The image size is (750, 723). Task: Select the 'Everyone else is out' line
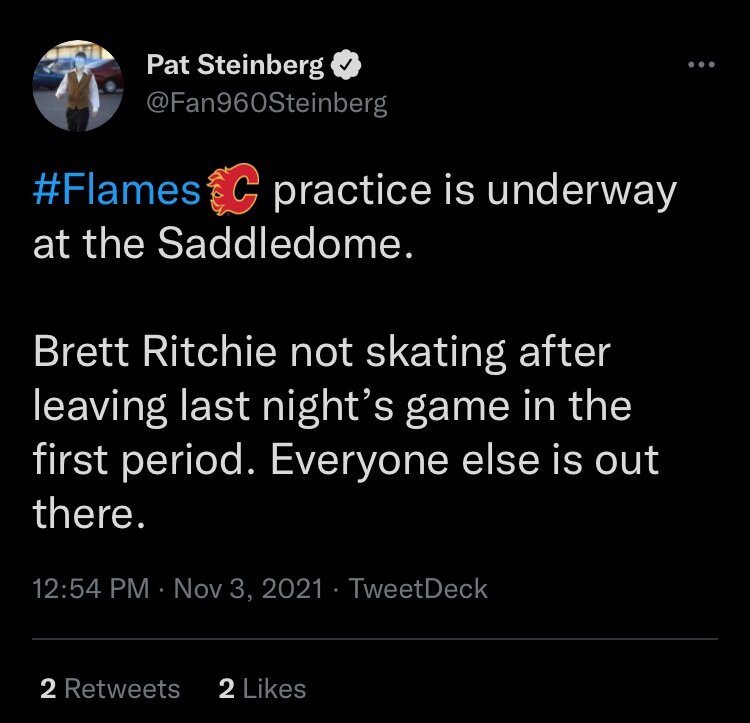(465, 460)
